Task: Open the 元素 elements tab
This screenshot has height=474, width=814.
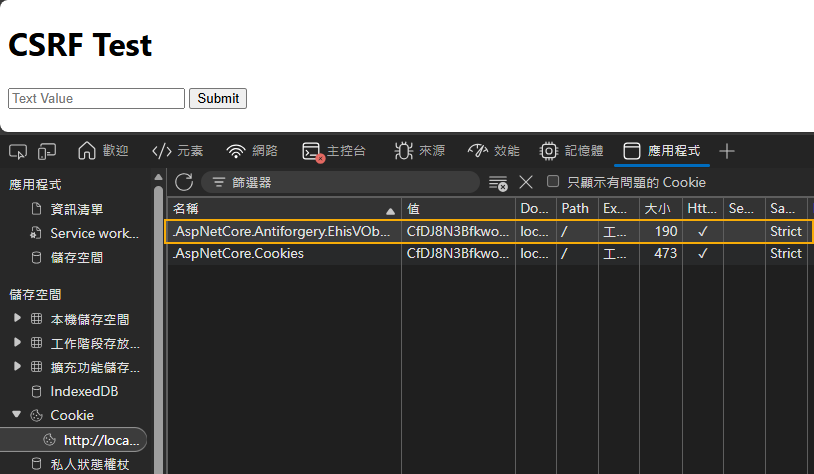Action: 177,151
